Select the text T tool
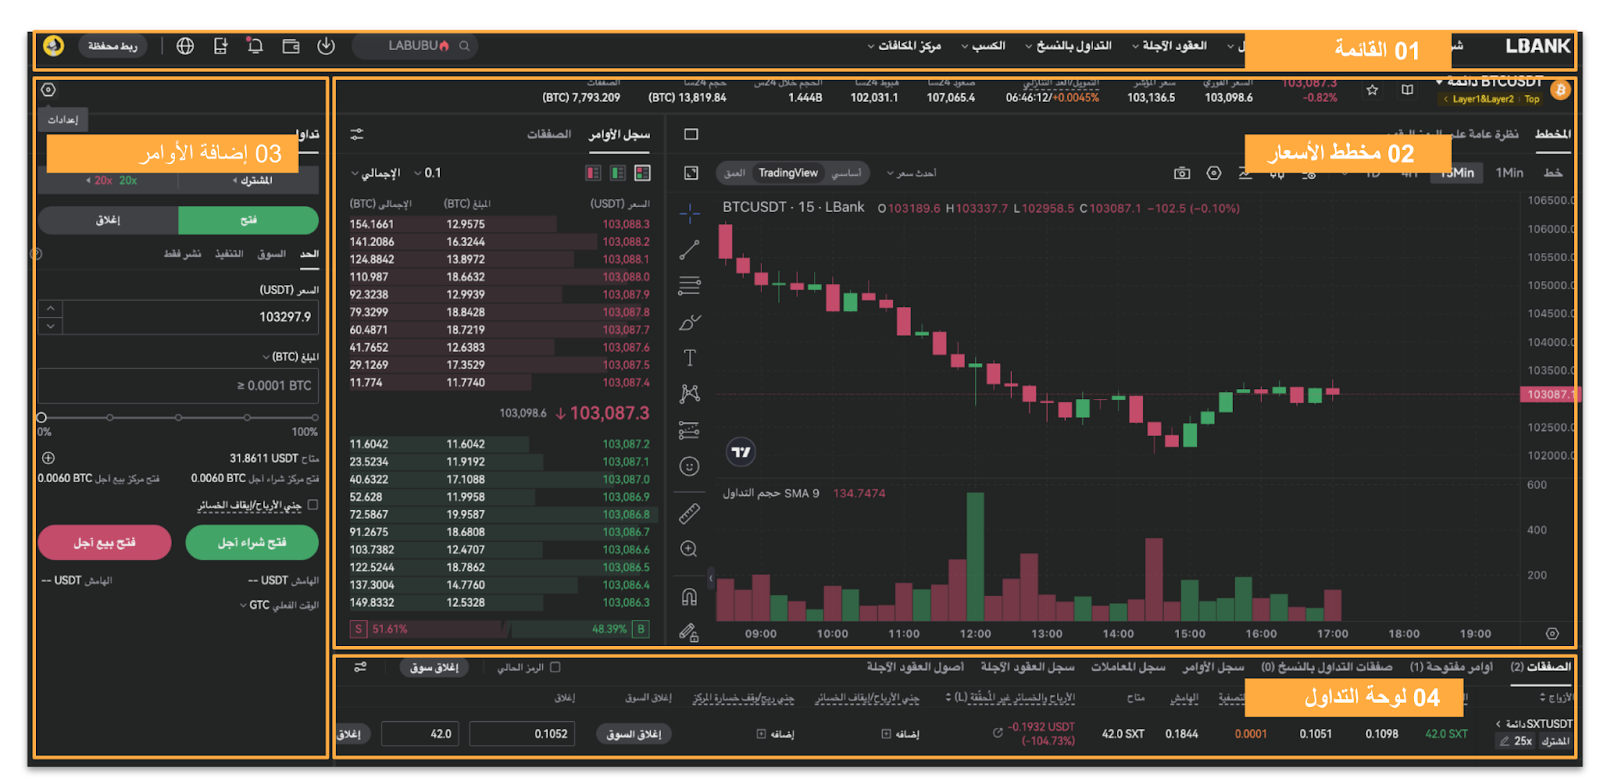The image size is (1600, 778). point(690,358)
